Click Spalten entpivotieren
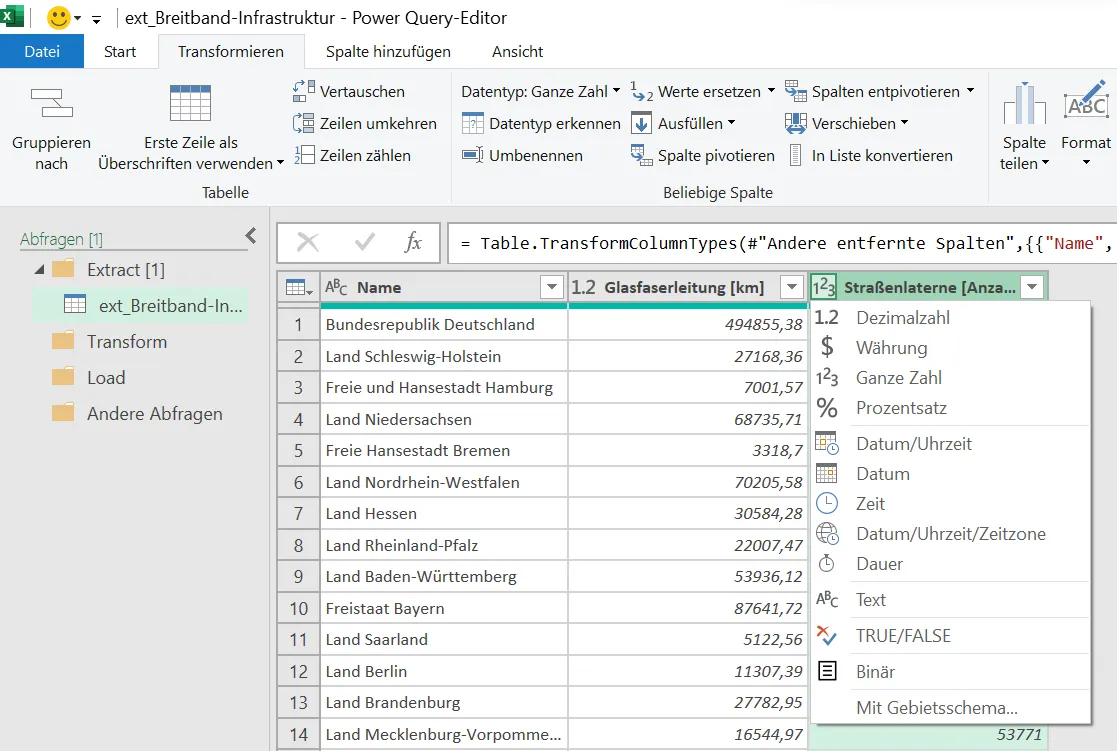Viewport: 1117px width, 751px height. [873, 91]
